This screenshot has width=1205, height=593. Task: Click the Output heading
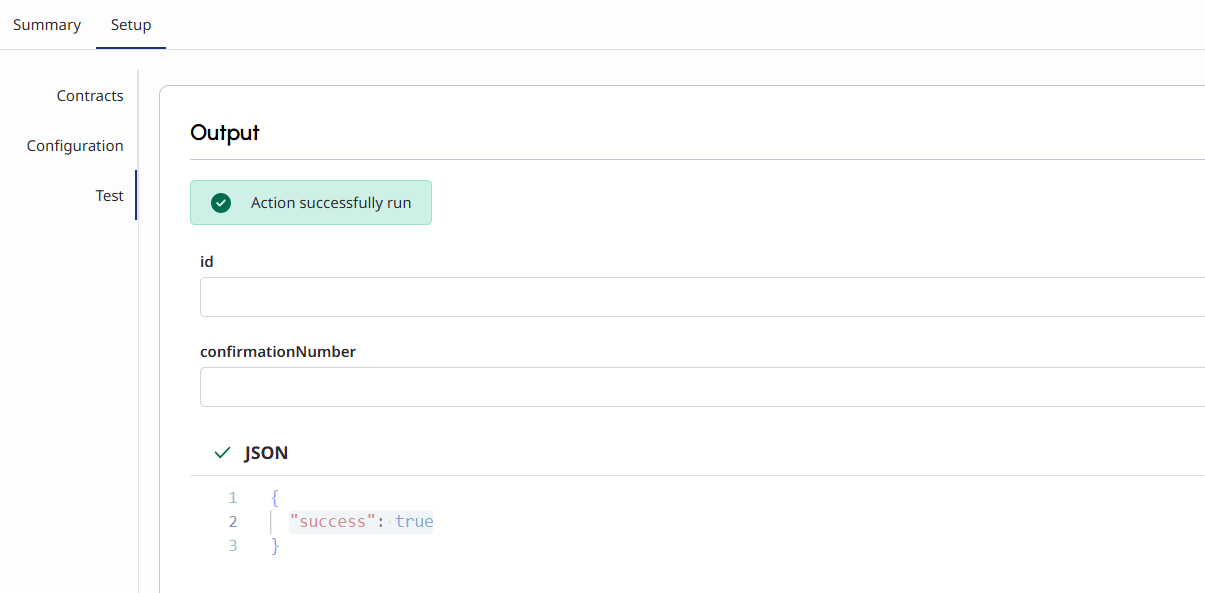click(225, 133)
